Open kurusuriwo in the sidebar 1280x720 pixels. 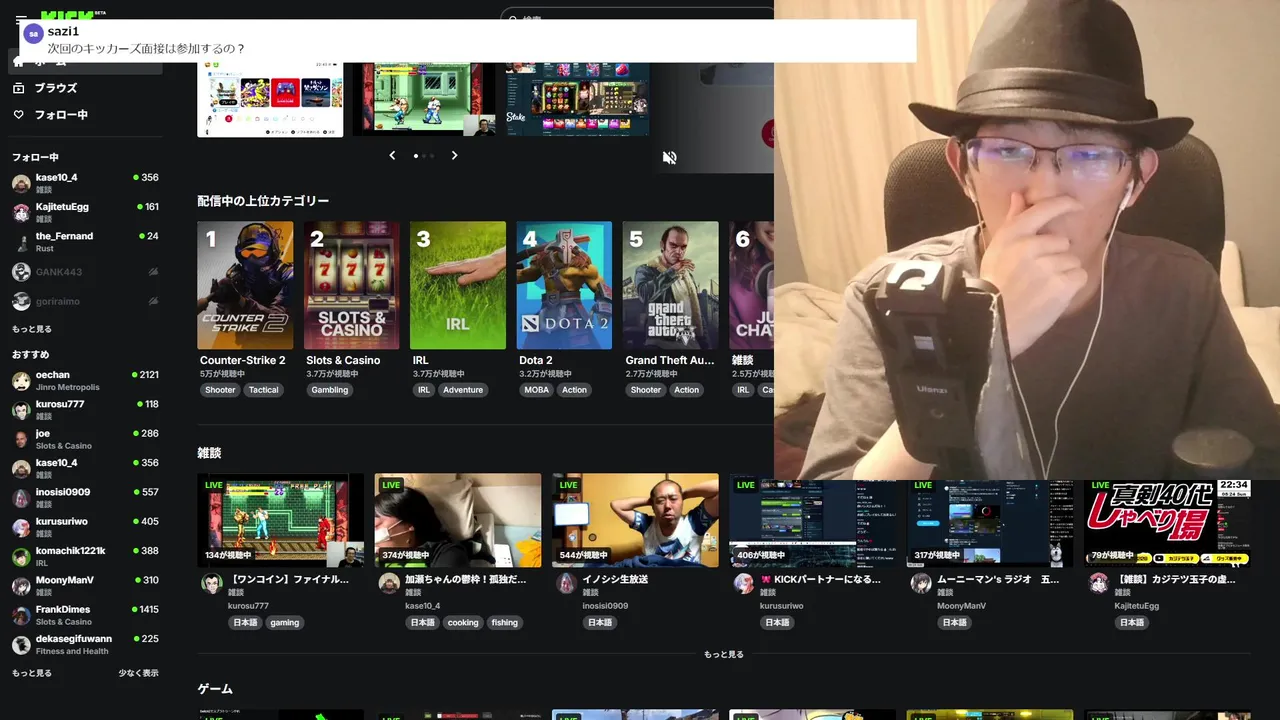[84, 527]
